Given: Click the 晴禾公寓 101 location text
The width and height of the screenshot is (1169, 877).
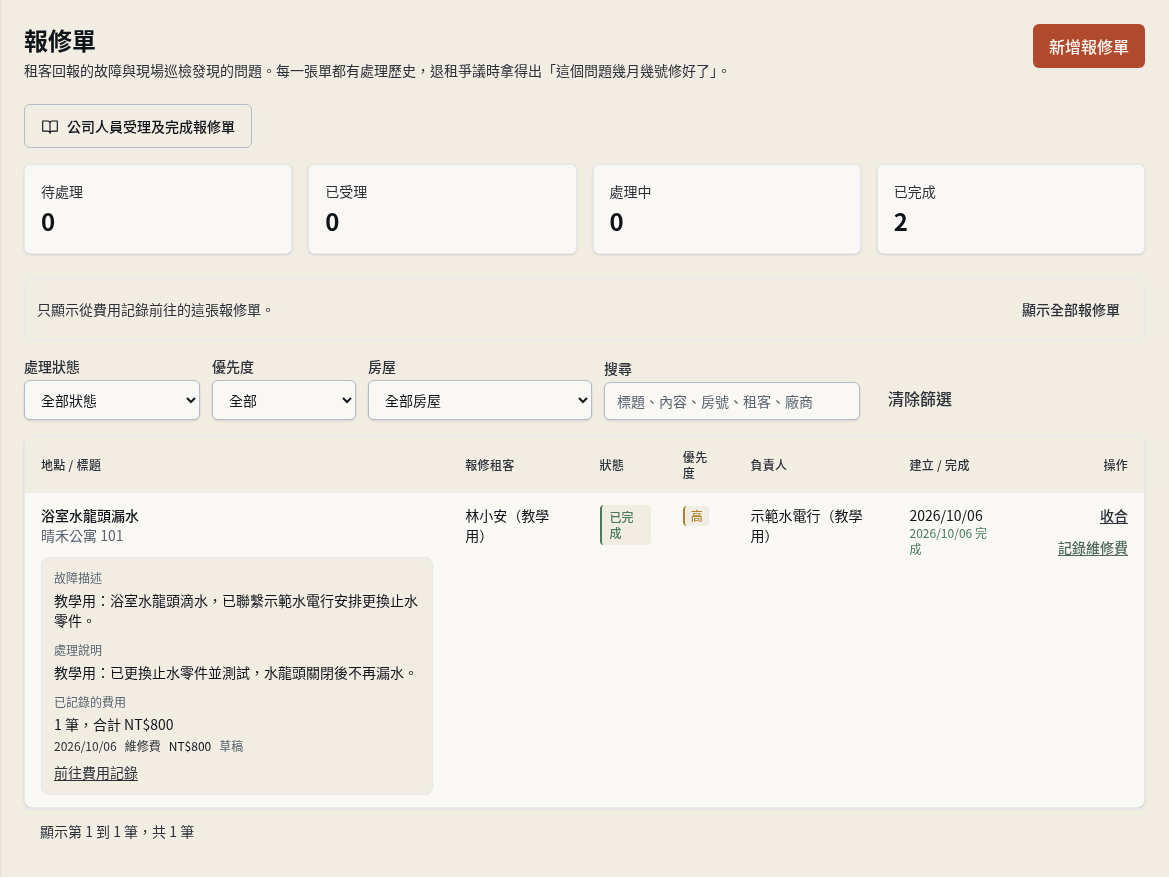Looking at the screenshot, I should (x=82, y=536).
